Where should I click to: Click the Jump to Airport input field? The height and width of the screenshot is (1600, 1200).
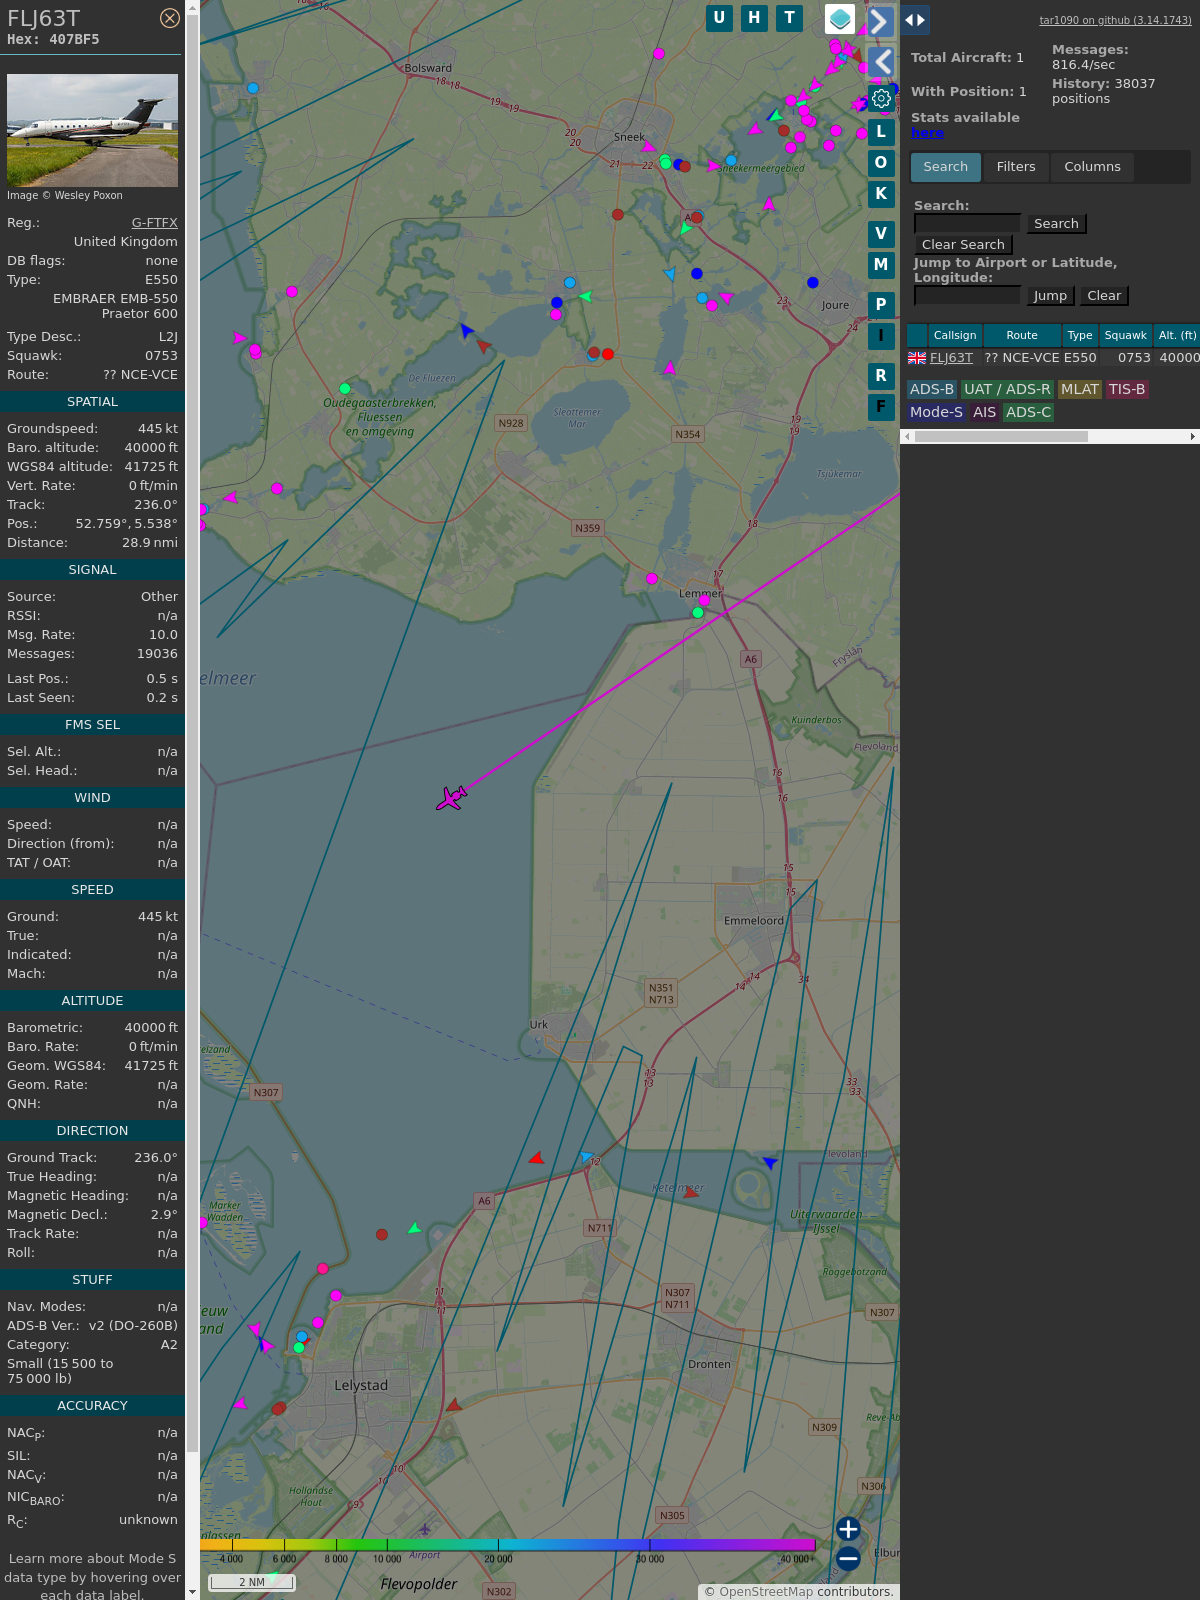967,295
